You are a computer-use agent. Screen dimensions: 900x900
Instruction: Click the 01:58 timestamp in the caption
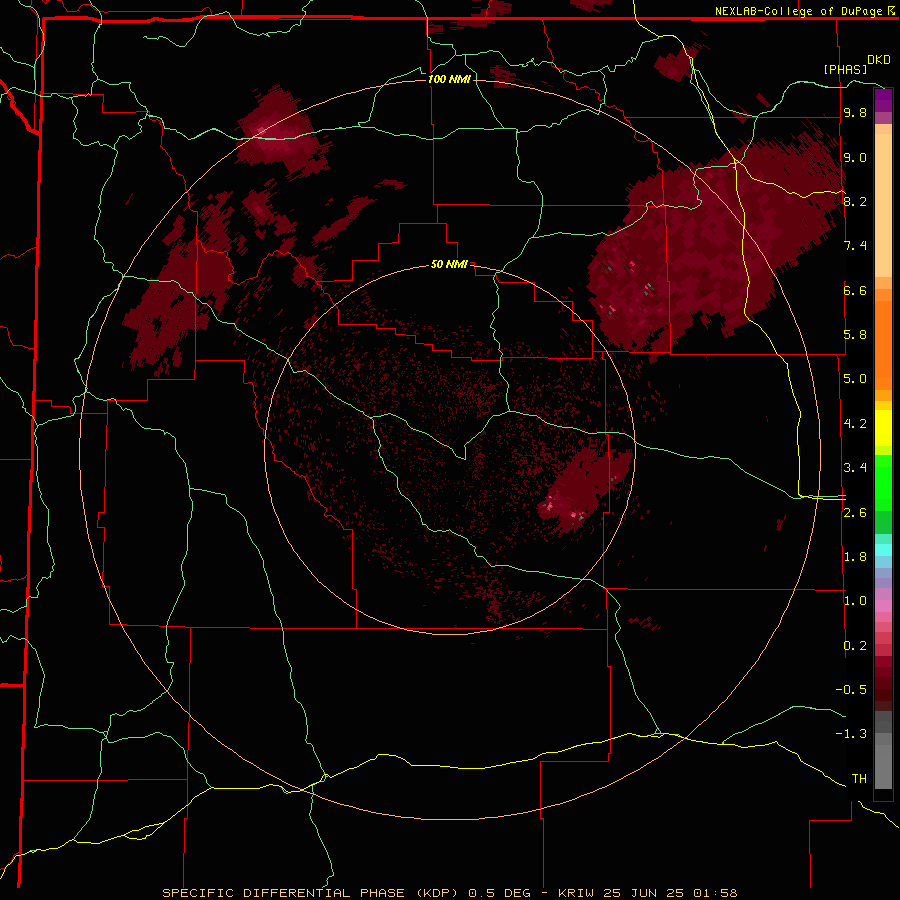click(x=715, y=893)
